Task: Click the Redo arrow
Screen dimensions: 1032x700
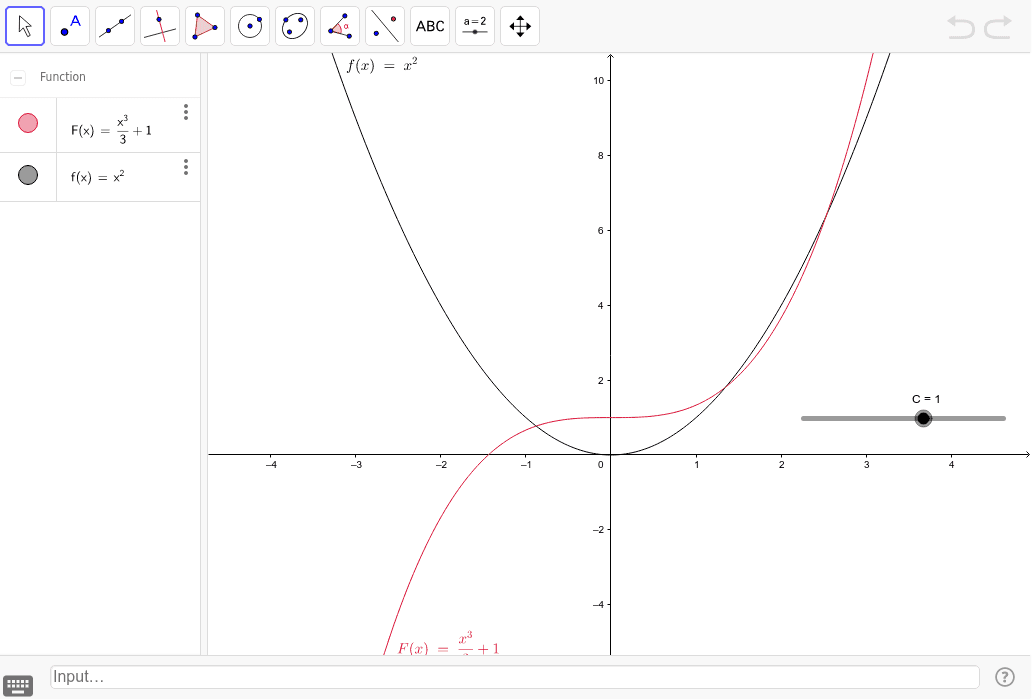Action: click(998, 28)
